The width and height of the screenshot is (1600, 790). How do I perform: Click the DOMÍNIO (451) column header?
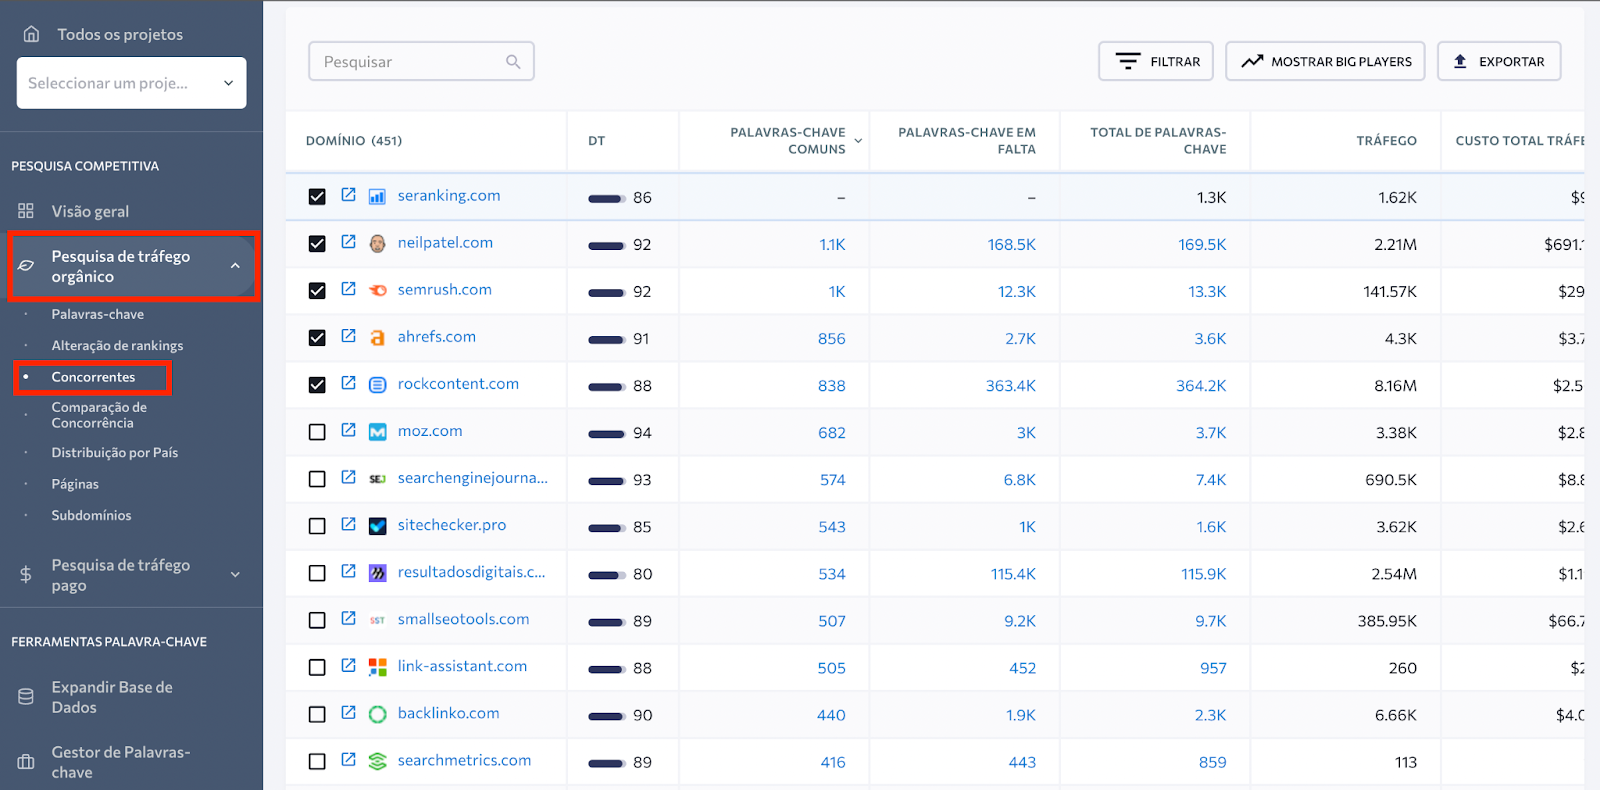354,141
